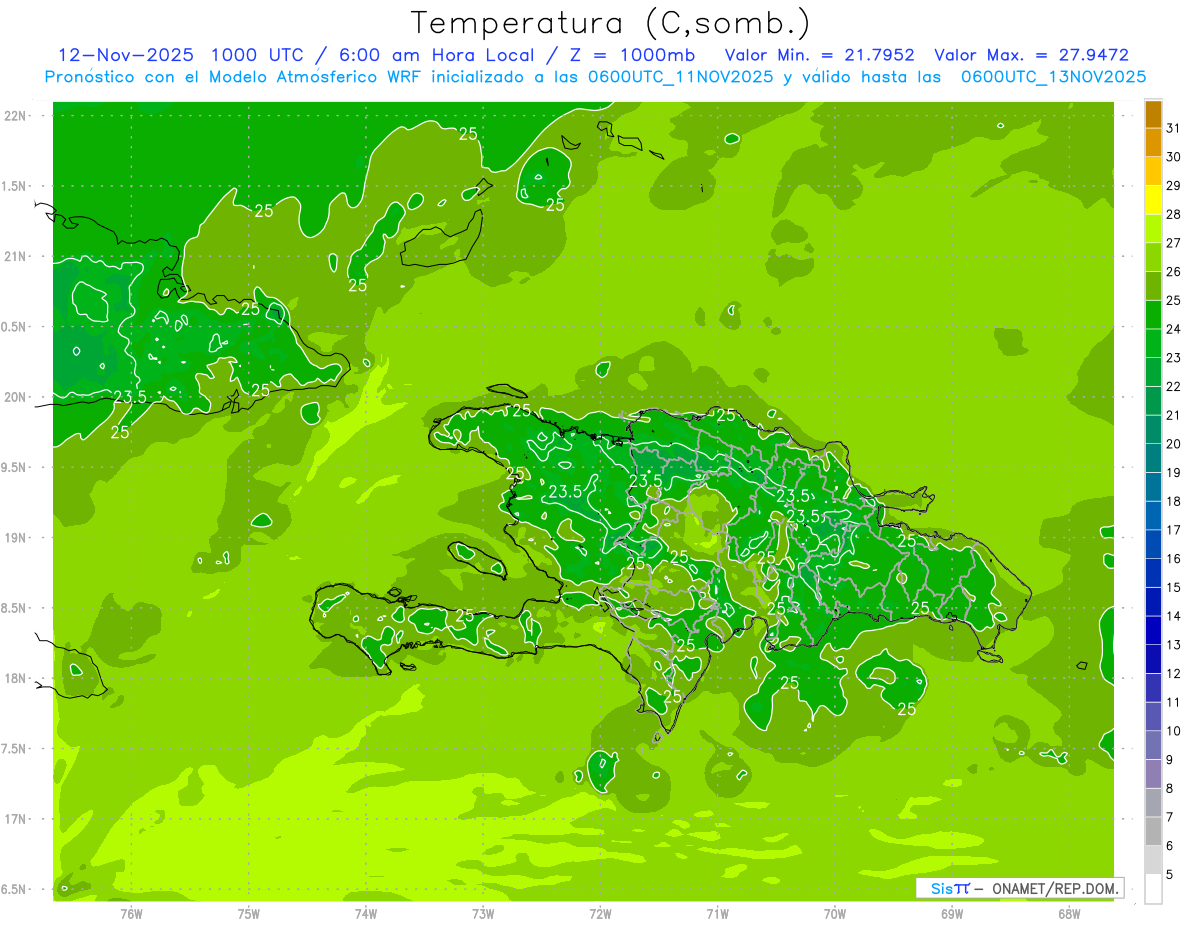Screen dimensions: 1200x927
Task: Pick the color bar segment between 30 and 31
Action: click(x=1153, y=143)
